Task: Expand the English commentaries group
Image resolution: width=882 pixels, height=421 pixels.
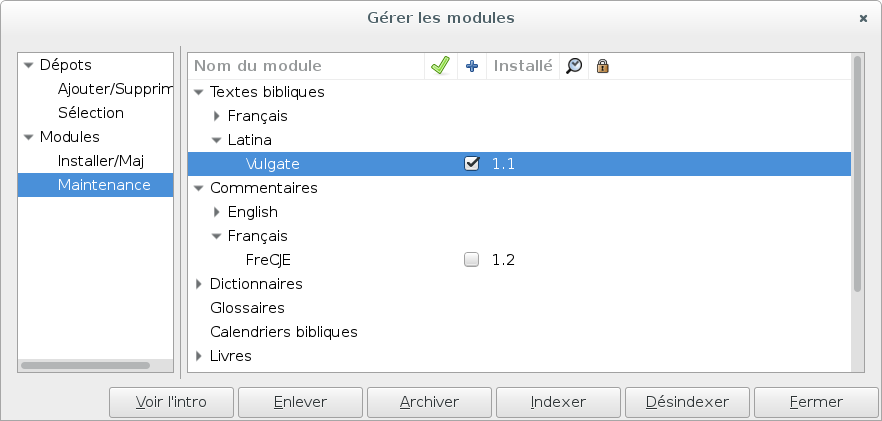Action: 217,212
